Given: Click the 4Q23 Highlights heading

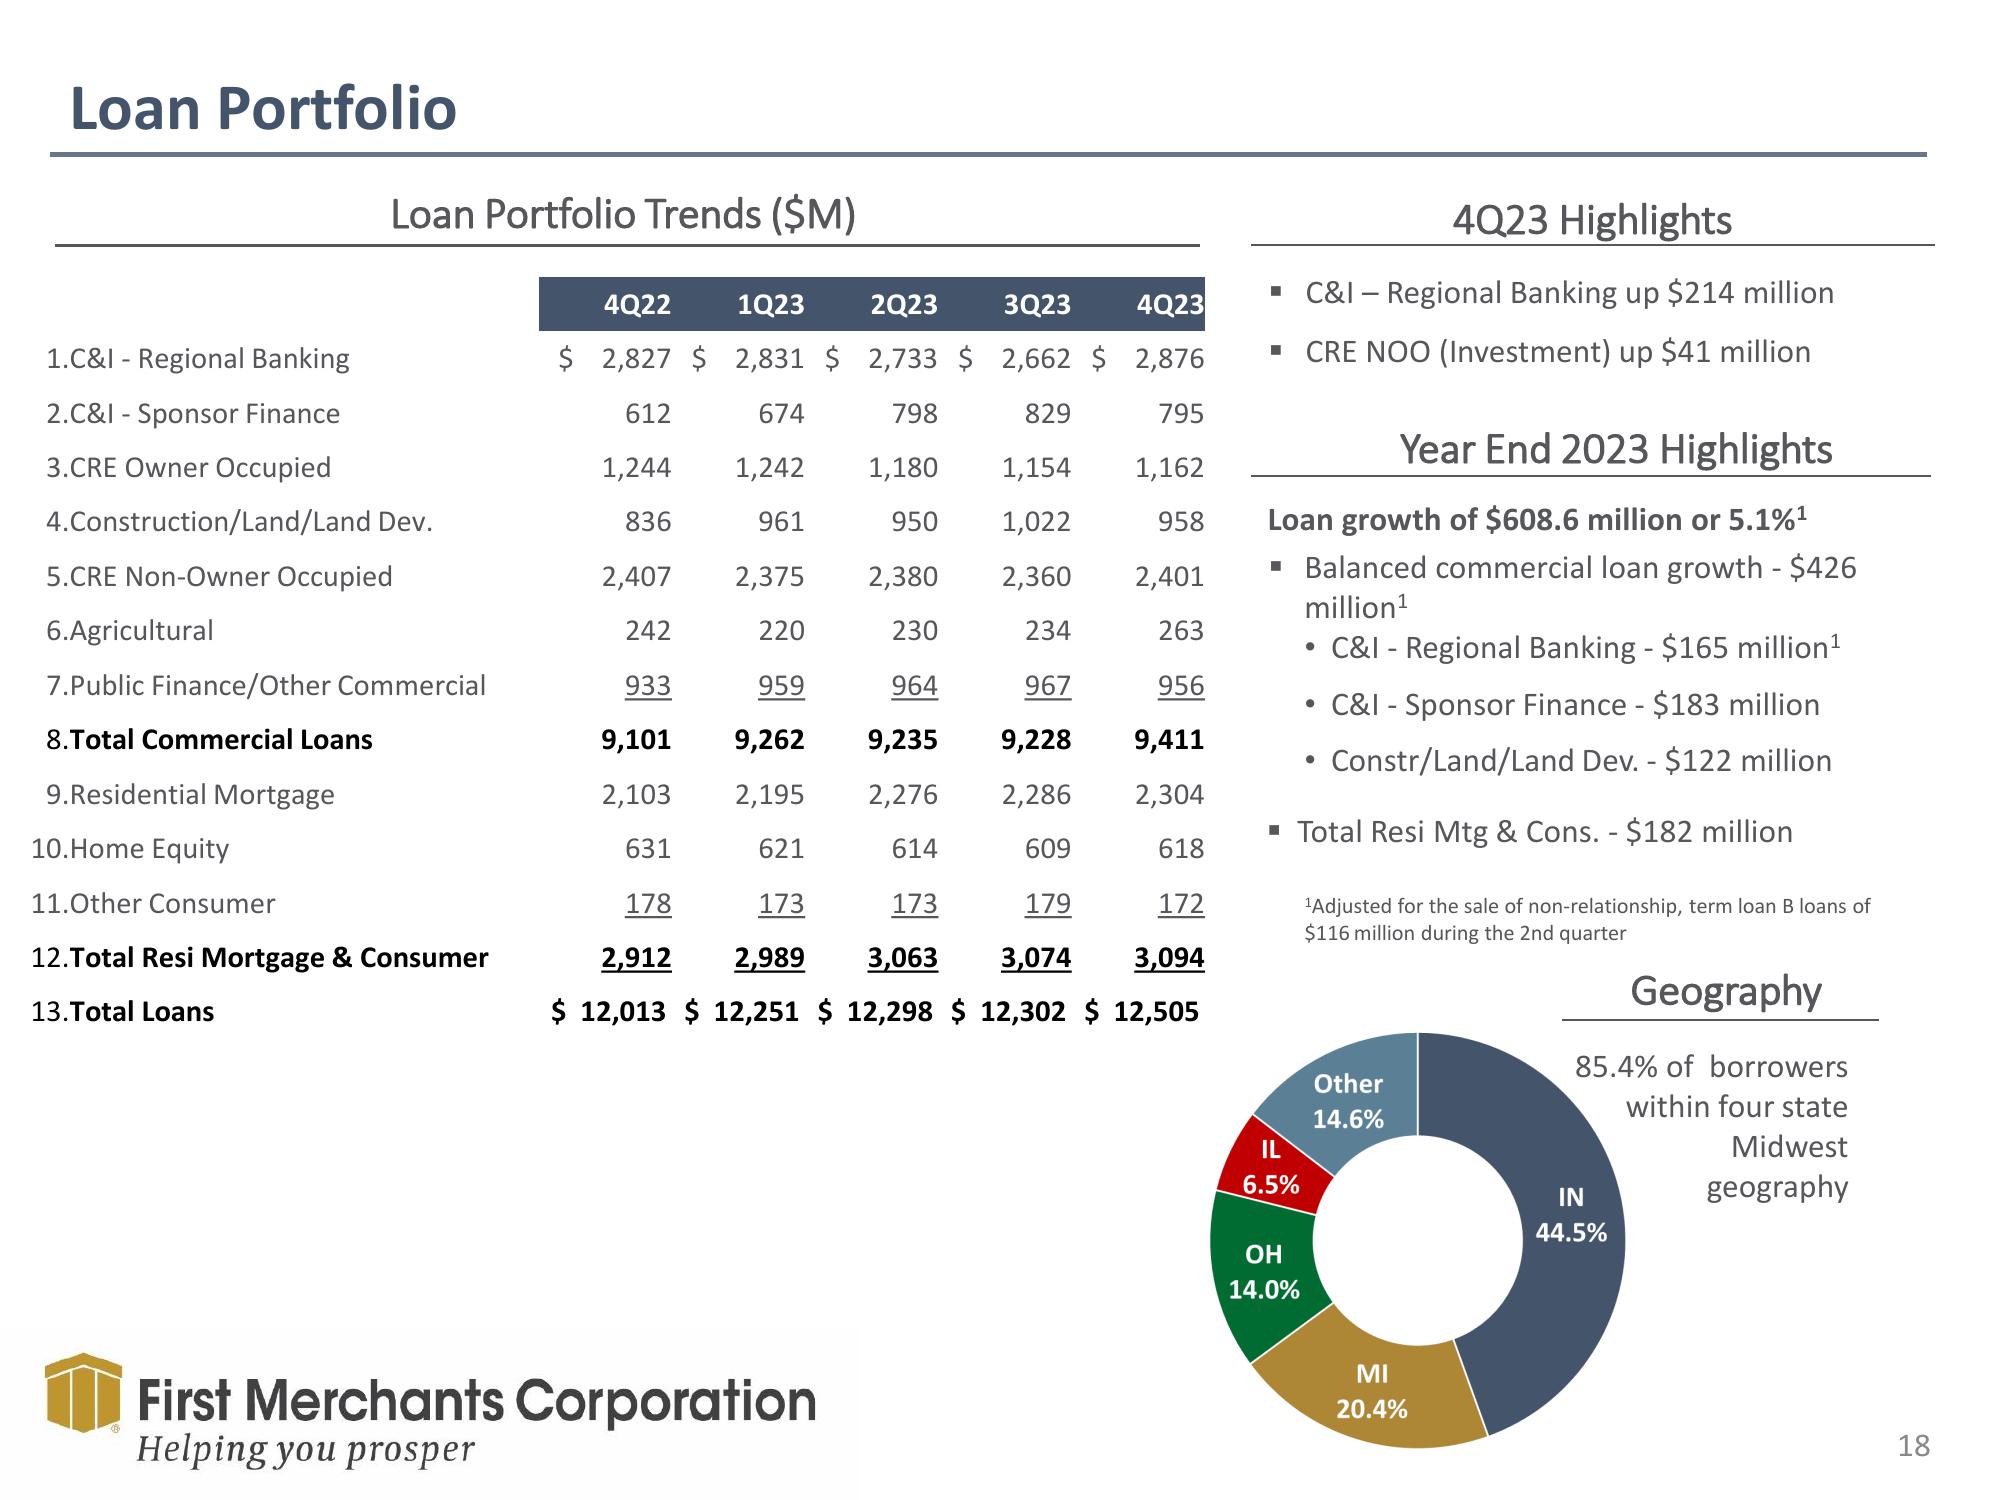Looking at the screenshot, I should pos(1592,220).
